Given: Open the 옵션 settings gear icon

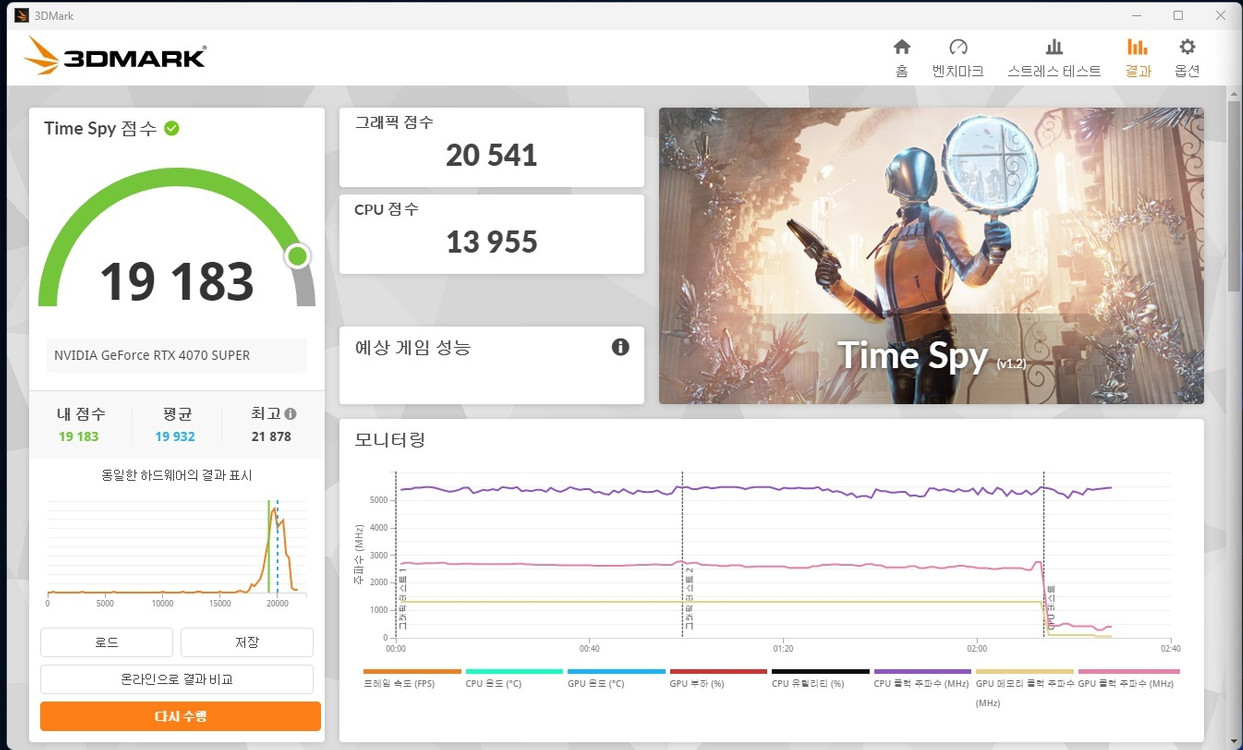Looking at the screenshot, I should [1186, 47].
